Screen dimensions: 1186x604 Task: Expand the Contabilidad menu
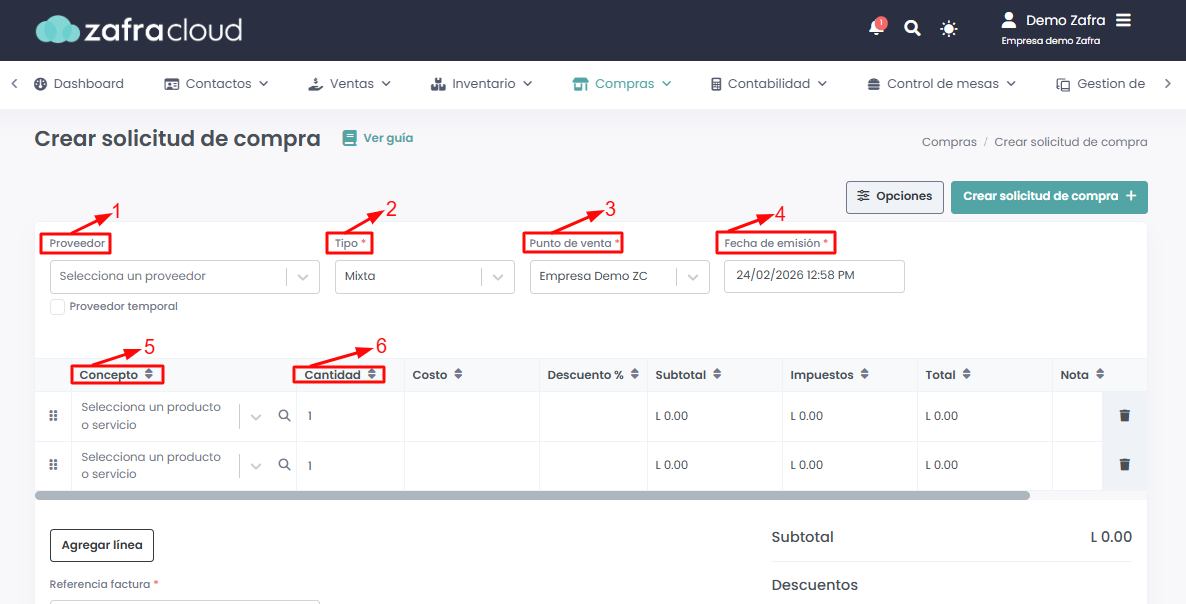pyautogui.click(x=768, y=84)
